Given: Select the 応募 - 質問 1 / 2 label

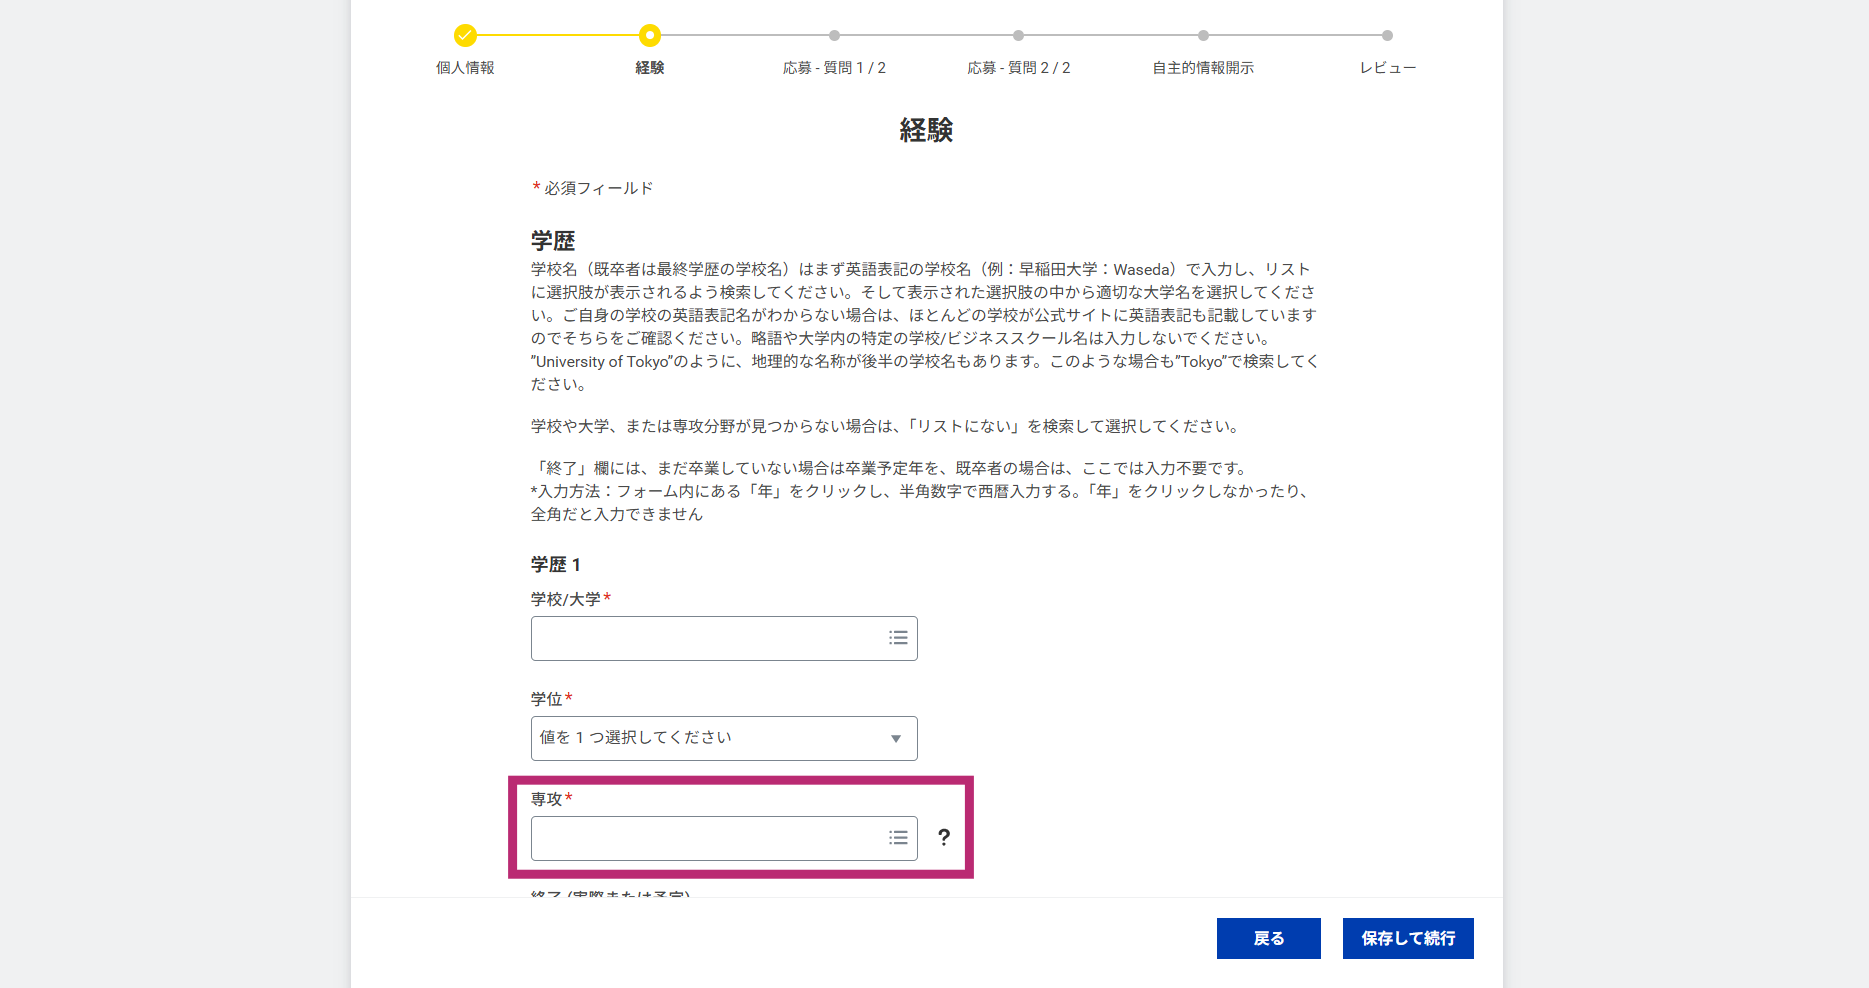Looking at the screenshot, I should [834, 68].
